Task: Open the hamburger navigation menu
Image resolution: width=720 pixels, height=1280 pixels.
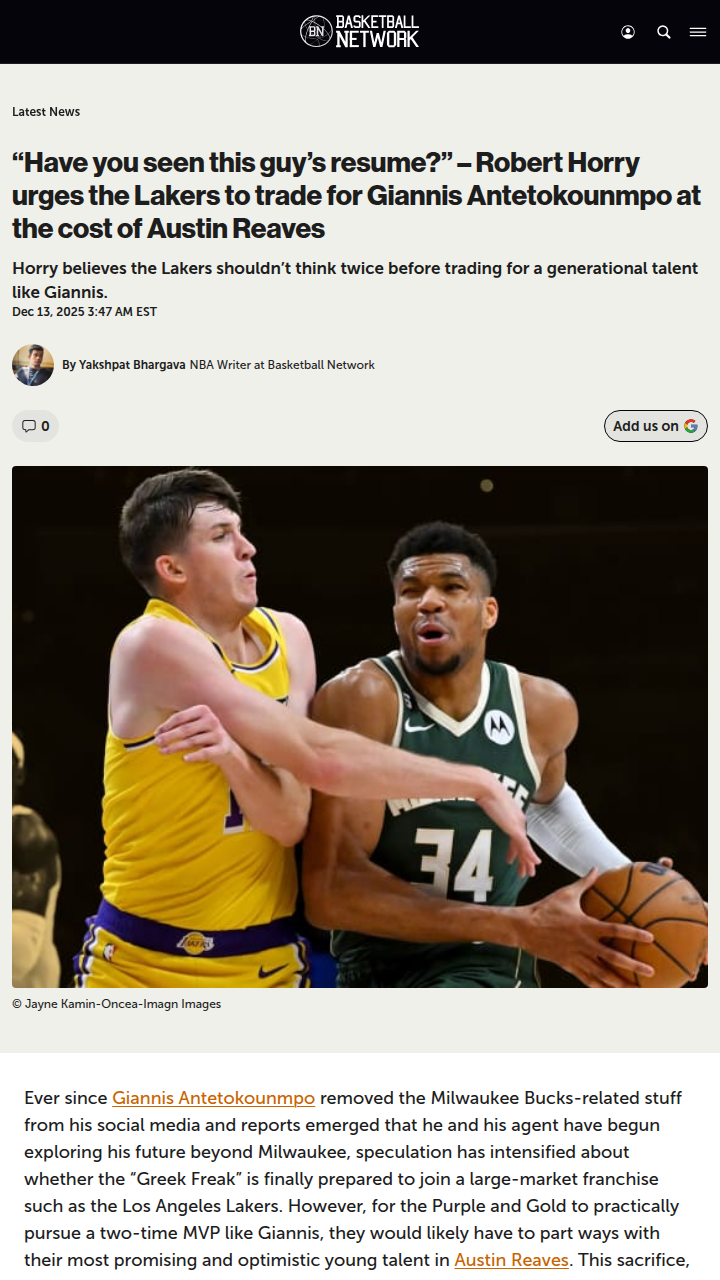Action: 698,32
